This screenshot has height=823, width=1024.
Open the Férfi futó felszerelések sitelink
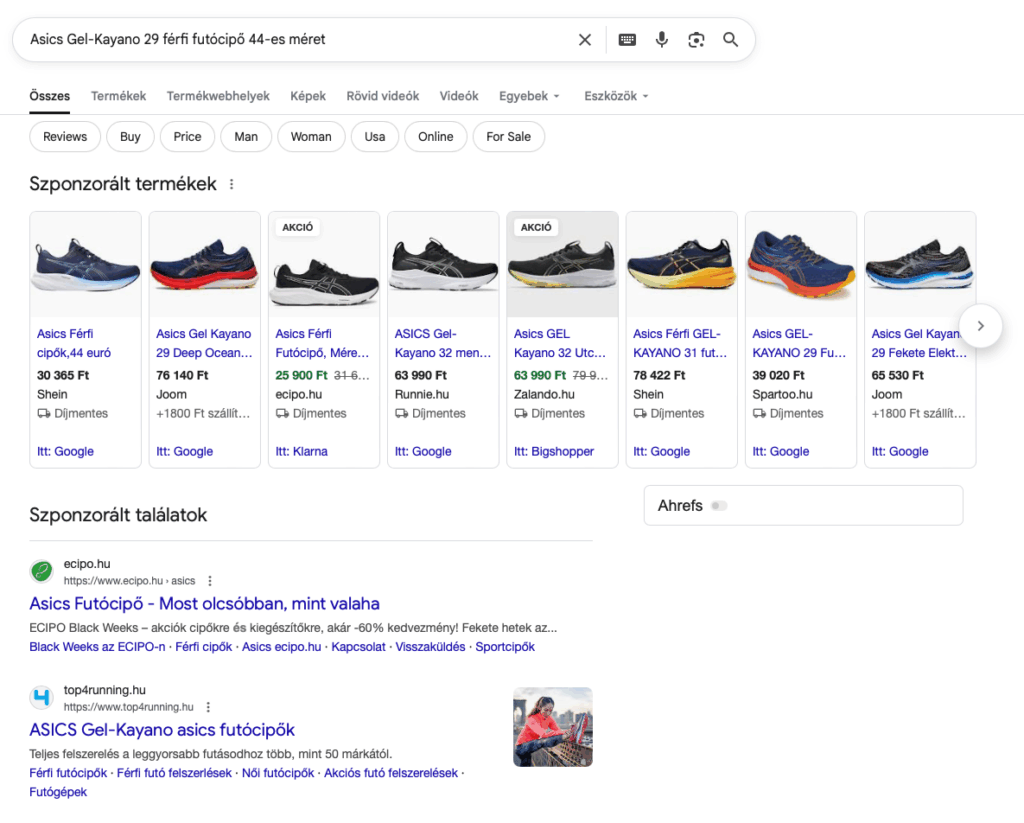click(x=174, y=773)
